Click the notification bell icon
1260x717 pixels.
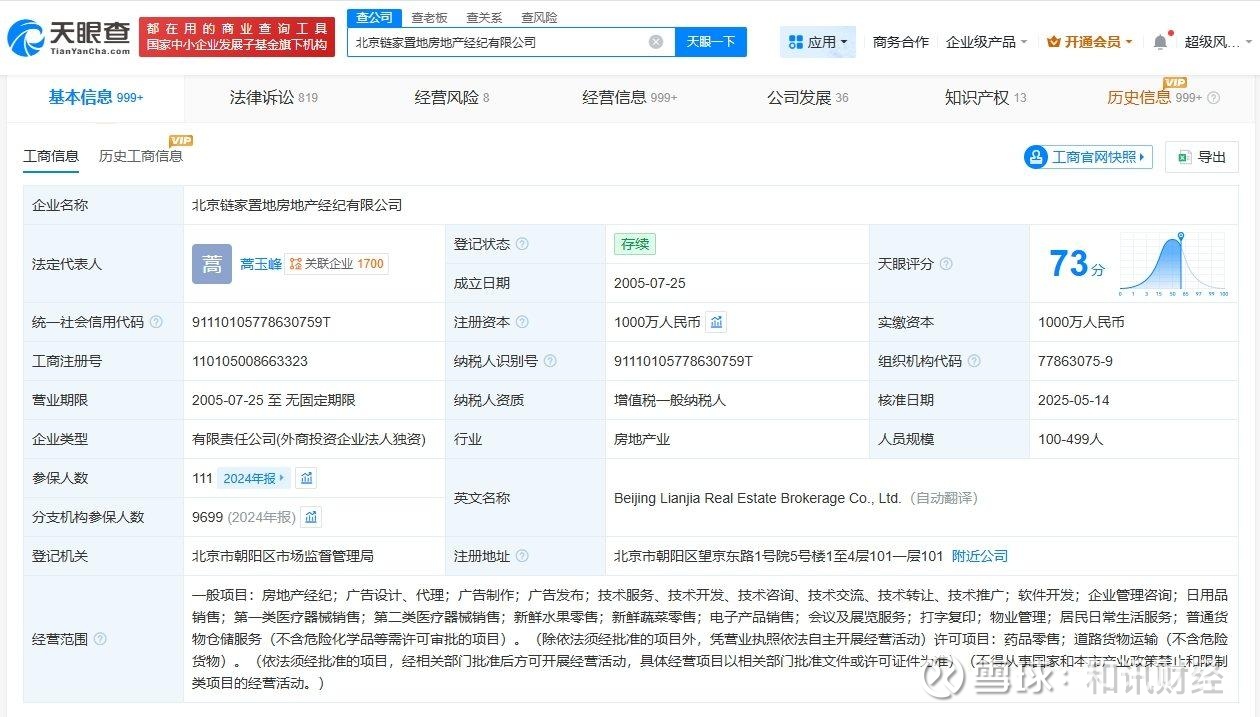click(x=1160, y=42)
